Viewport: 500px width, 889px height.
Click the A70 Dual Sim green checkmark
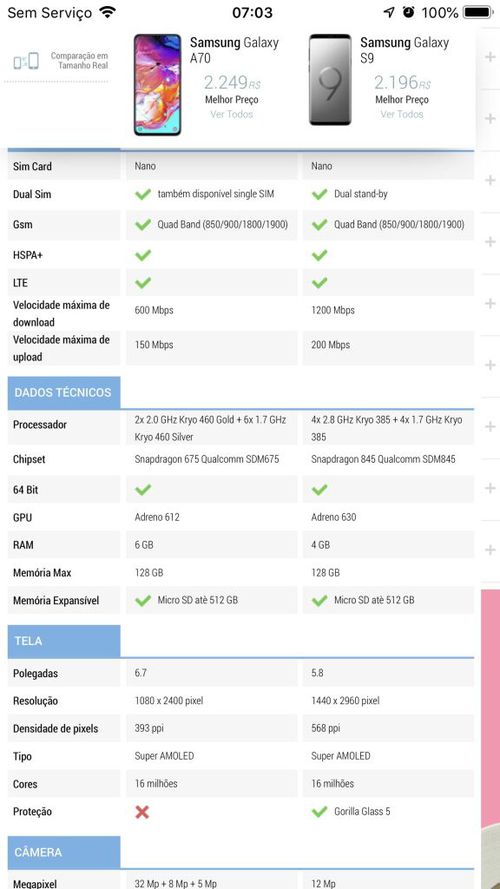pos(143,194)
